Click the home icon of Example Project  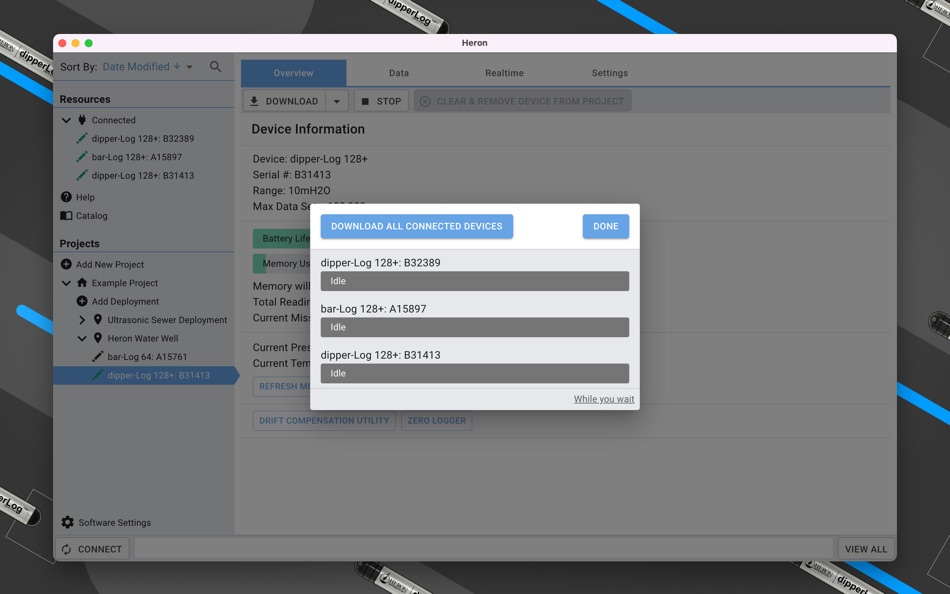pyautogui.click(x=82, y=282)
